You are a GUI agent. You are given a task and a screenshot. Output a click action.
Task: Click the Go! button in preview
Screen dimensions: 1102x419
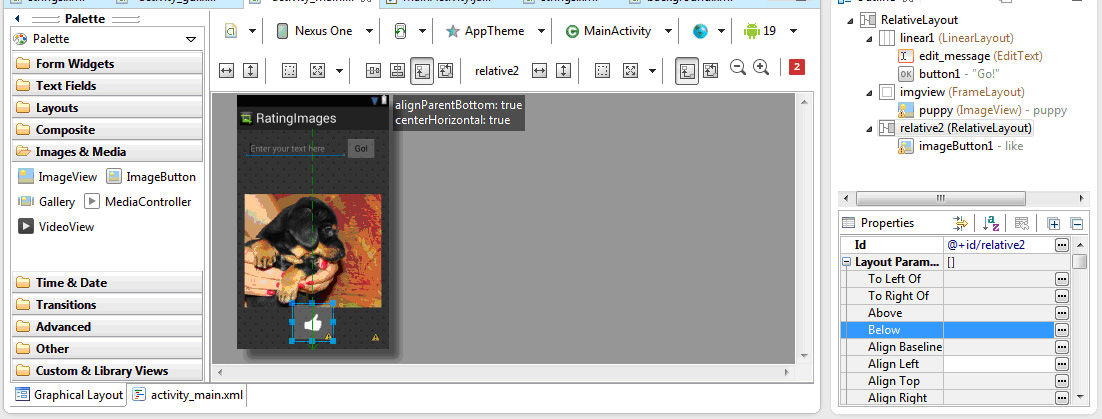pos(361,149)
